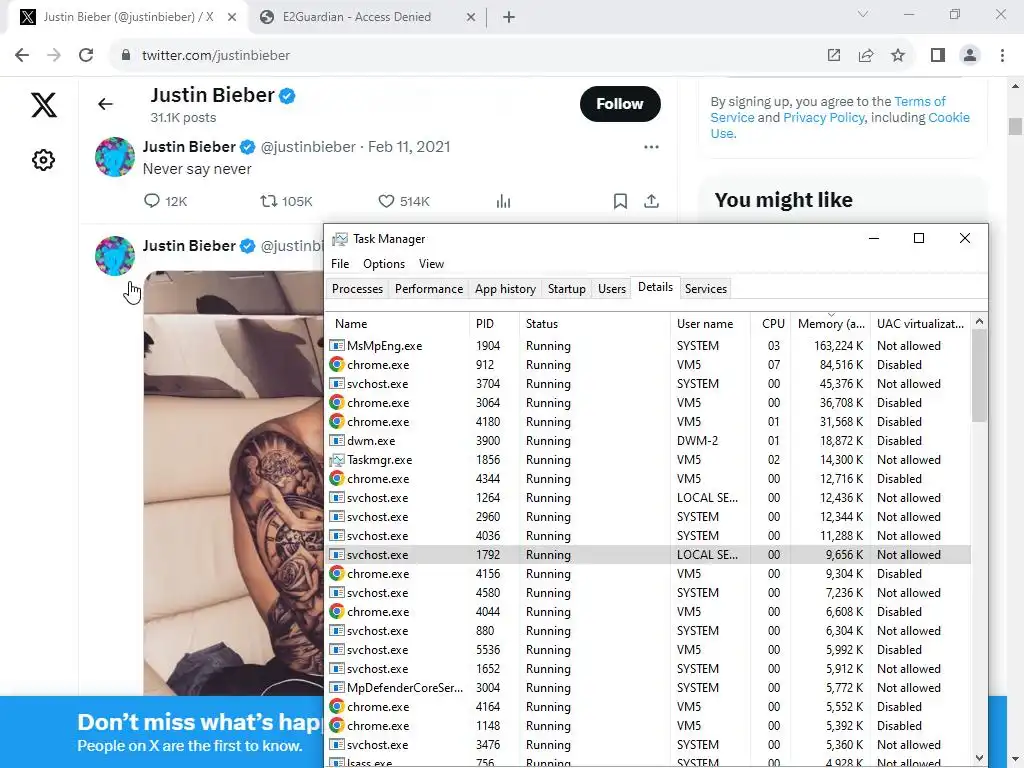Click the Task Manager scroll up arrow
The height and width of the screenshot is (768, 1024).
click(x=979, y=321)
